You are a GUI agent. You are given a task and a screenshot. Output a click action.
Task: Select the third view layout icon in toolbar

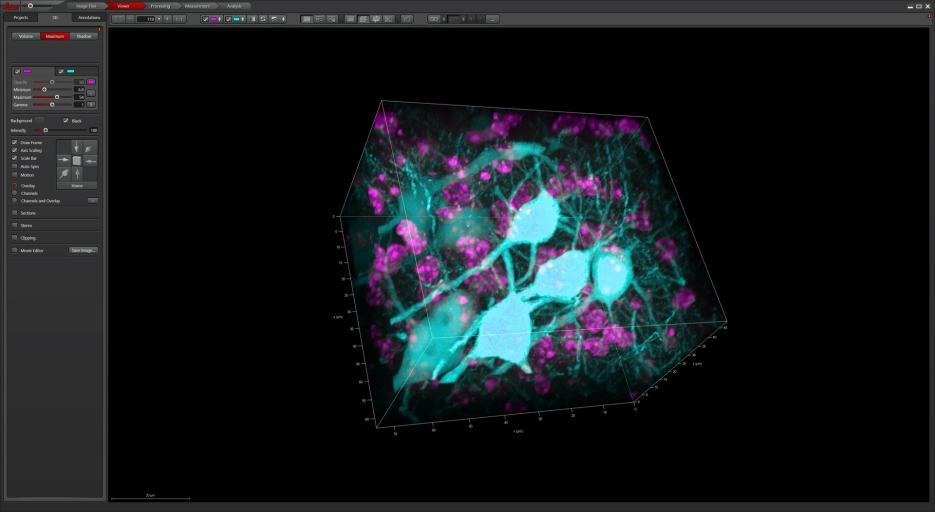332,19
